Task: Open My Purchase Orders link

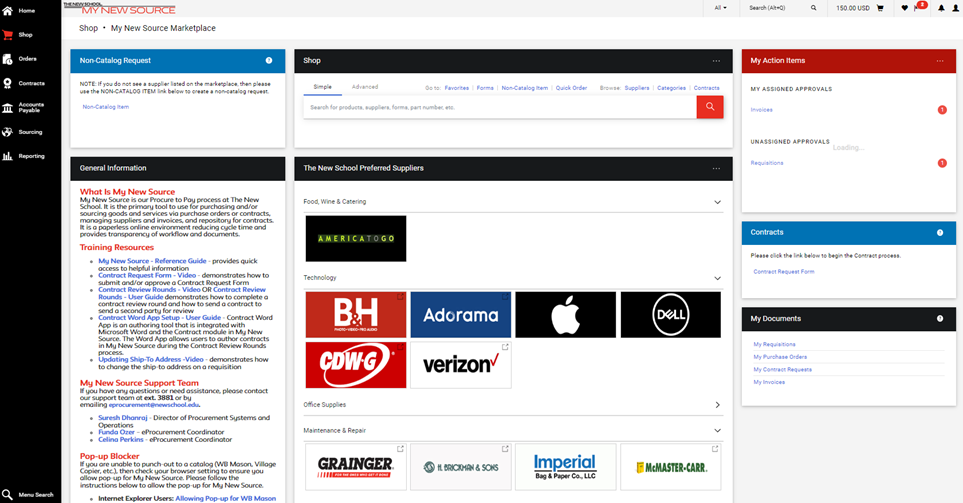Action: pyautogui.click(x=780, y=357)
